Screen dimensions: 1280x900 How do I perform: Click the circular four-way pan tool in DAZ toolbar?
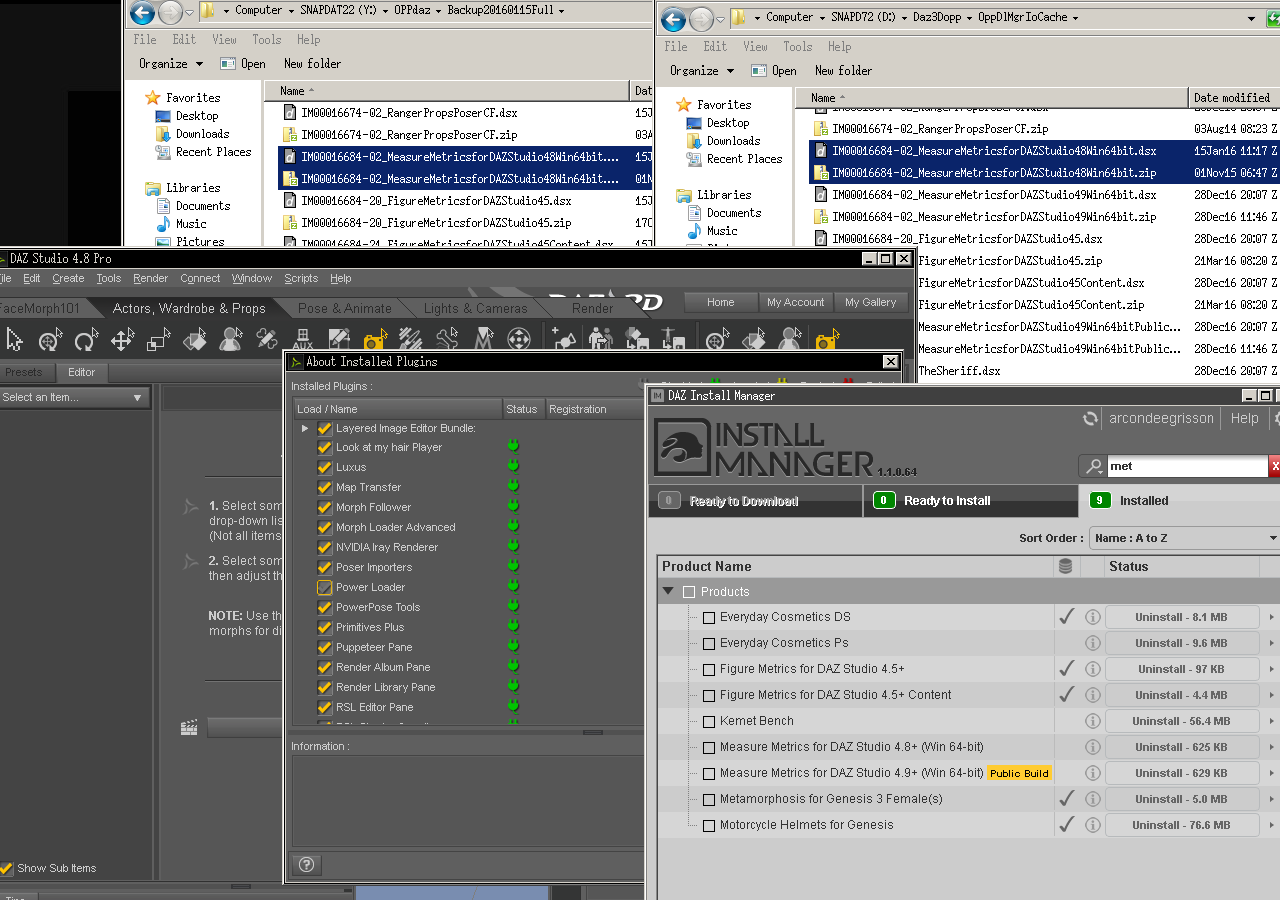coord(519,340)
